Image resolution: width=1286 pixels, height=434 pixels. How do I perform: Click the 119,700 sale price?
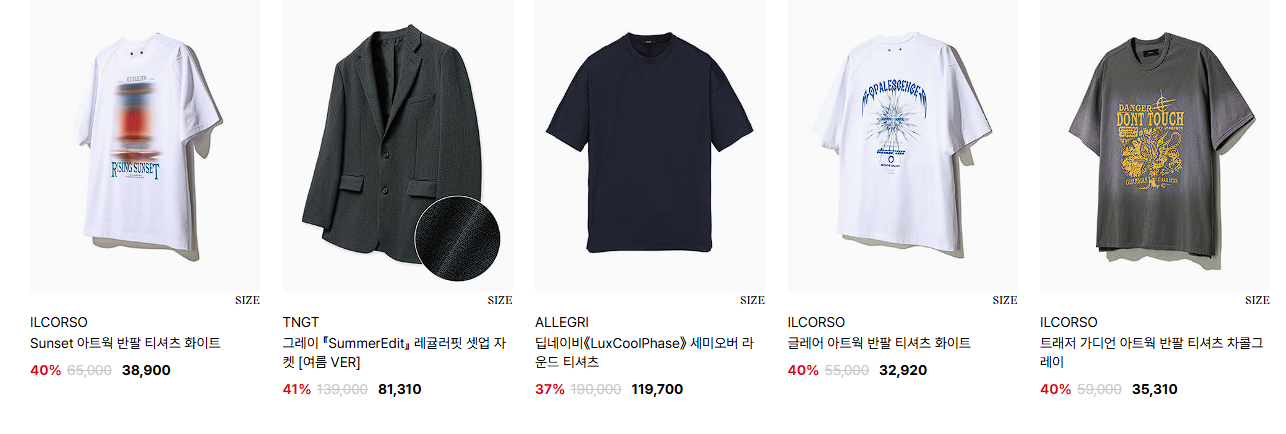(x=657, y=389)
